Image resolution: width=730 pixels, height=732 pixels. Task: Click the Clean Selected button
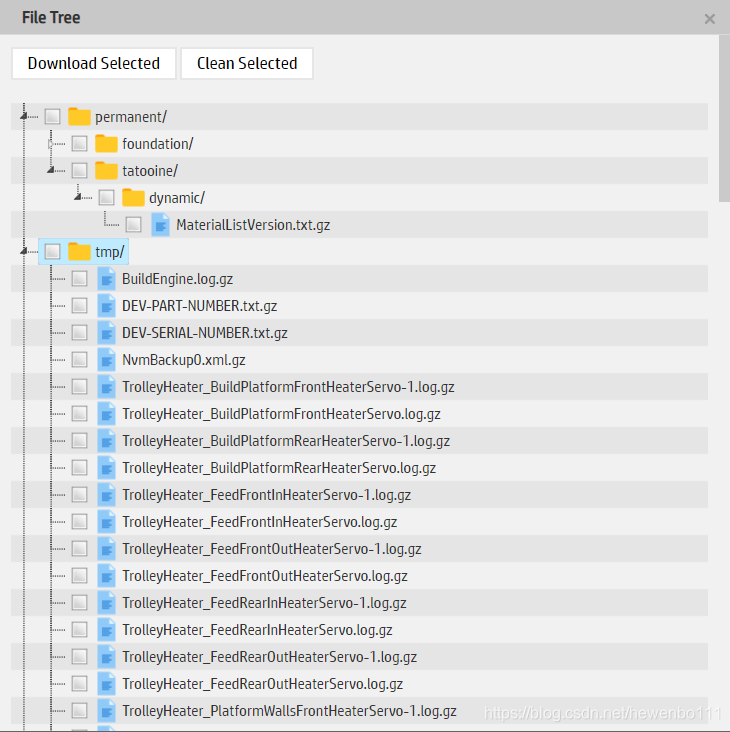(247, 63)
